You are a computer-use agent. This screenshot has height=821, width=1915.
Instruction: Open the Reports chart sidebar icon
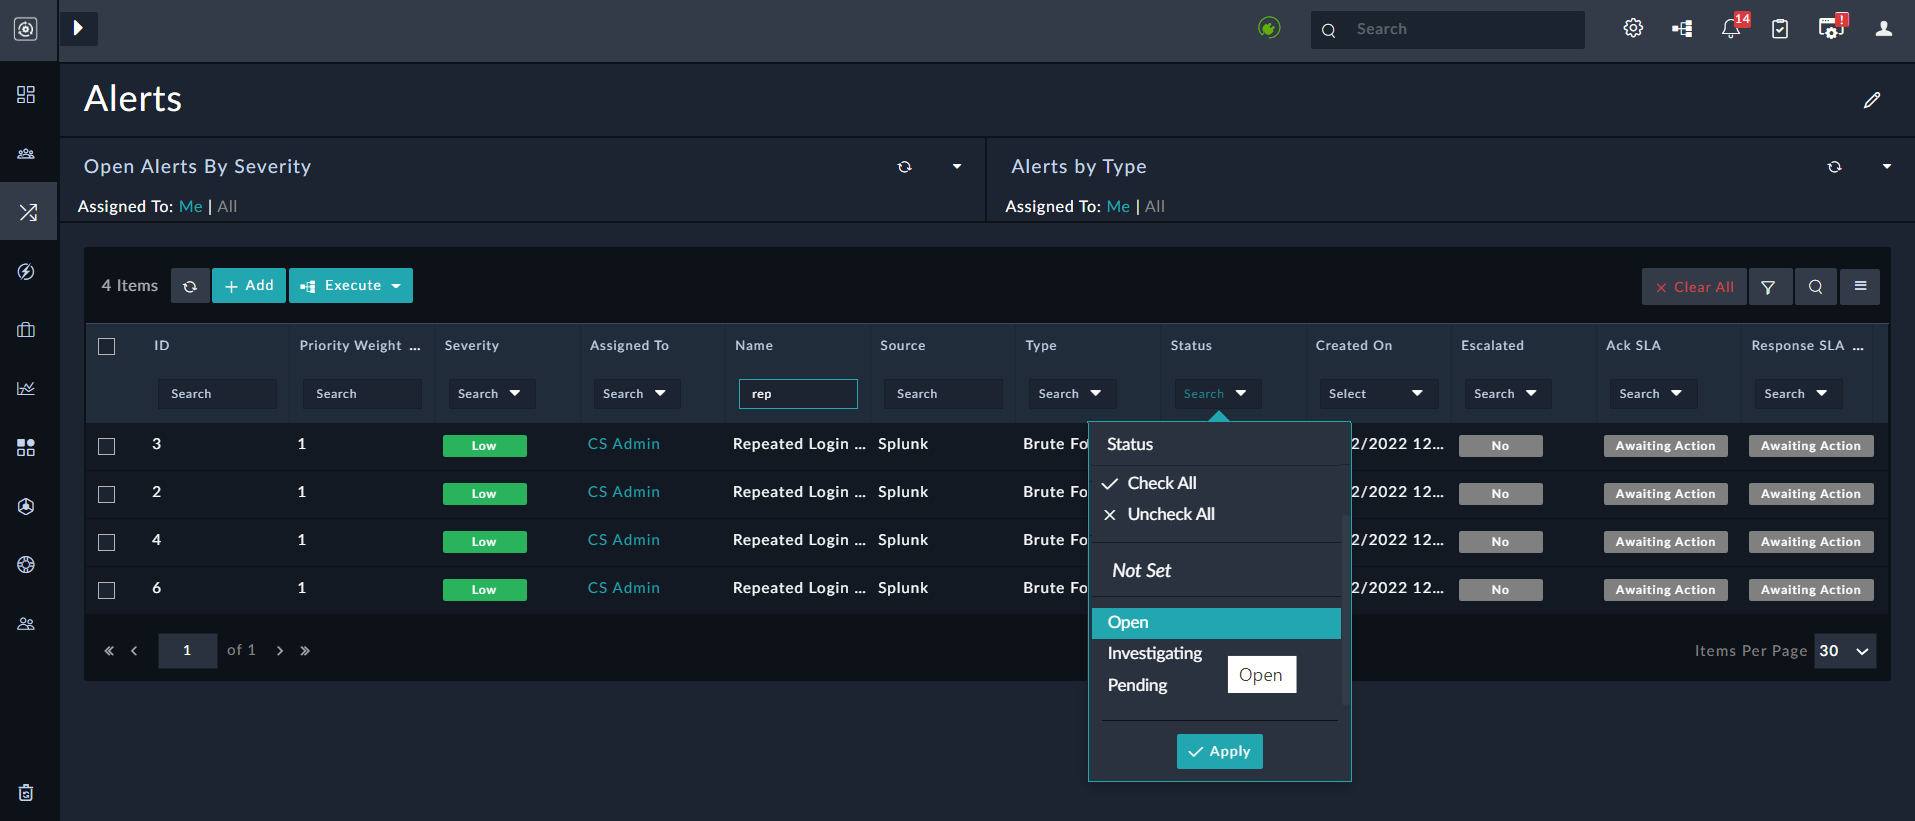pyautogui.click(x=26, y=388)
